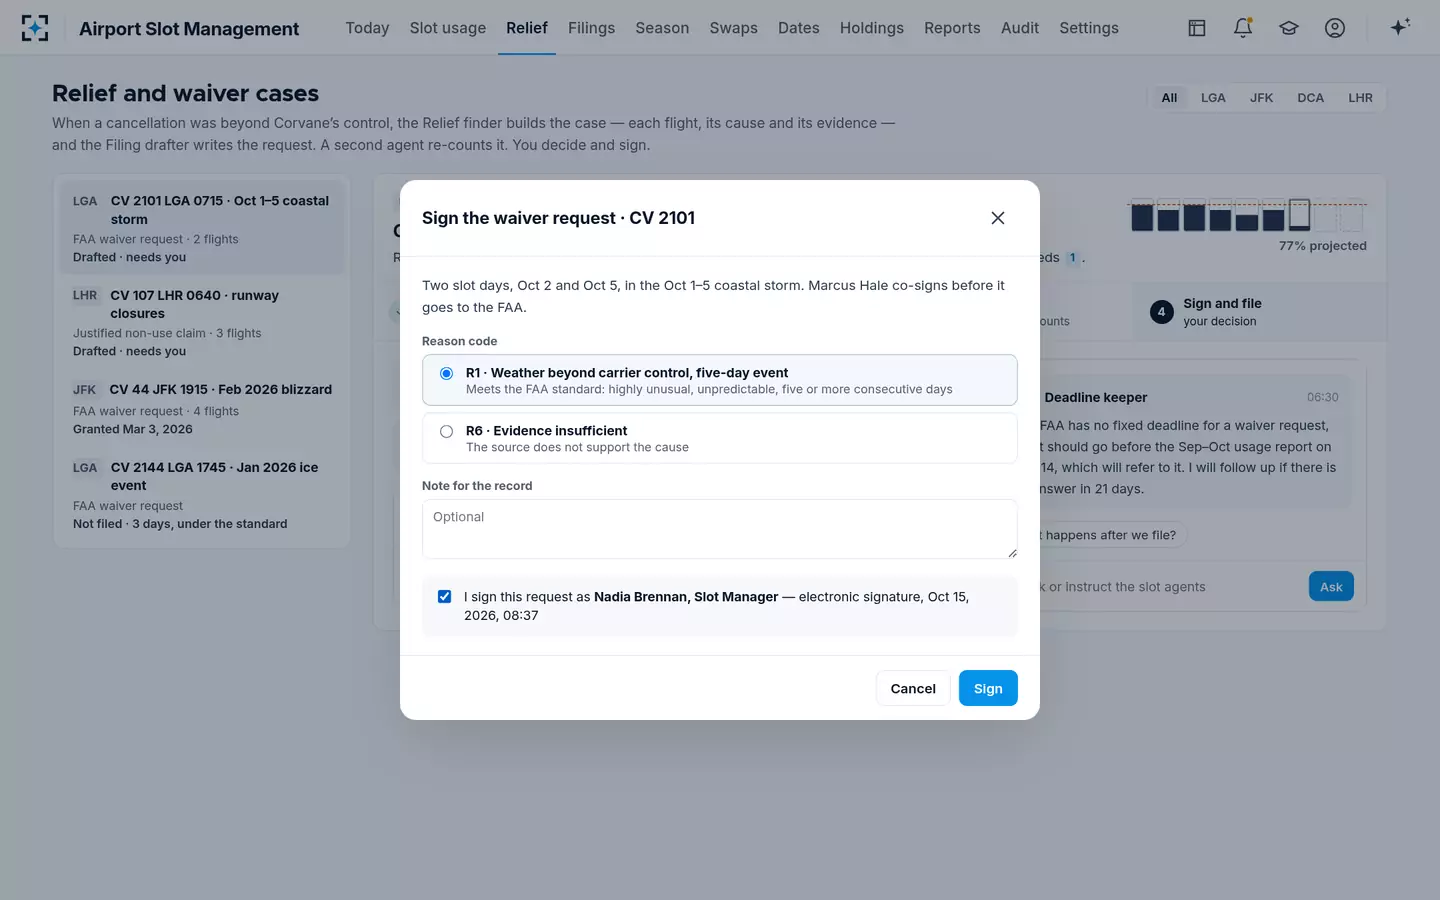Viewport: 1440px width, 900px height.
Task: Filter cases by DCA
Action: [x=1310, y=98]
